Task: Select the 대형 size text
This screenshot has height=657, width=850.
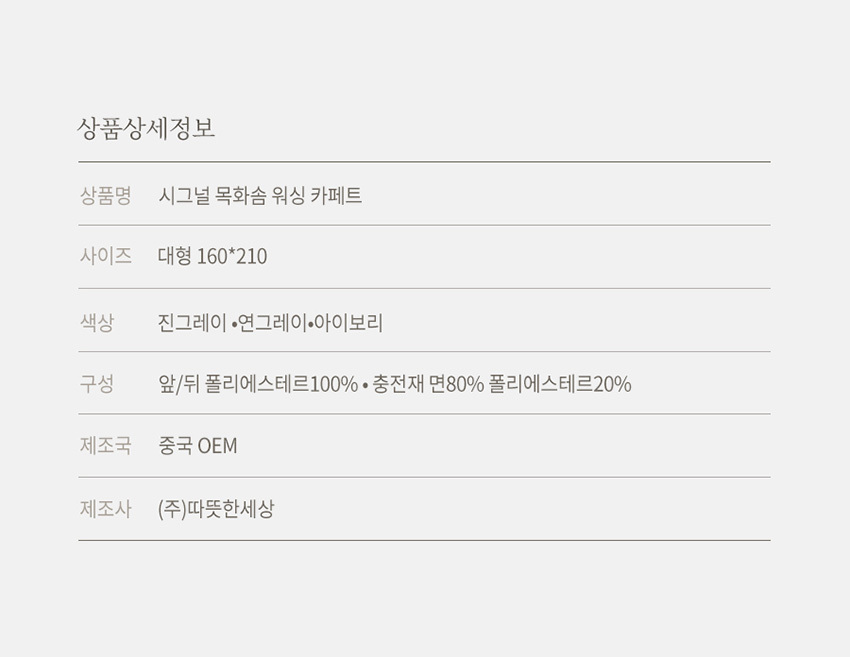Action: (x=176, y=257)
